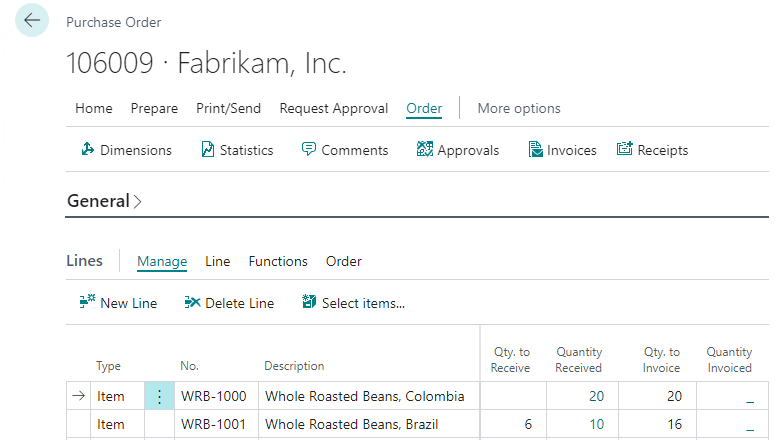Go back using the arrow button
The image size is (780, 440).
32,20
